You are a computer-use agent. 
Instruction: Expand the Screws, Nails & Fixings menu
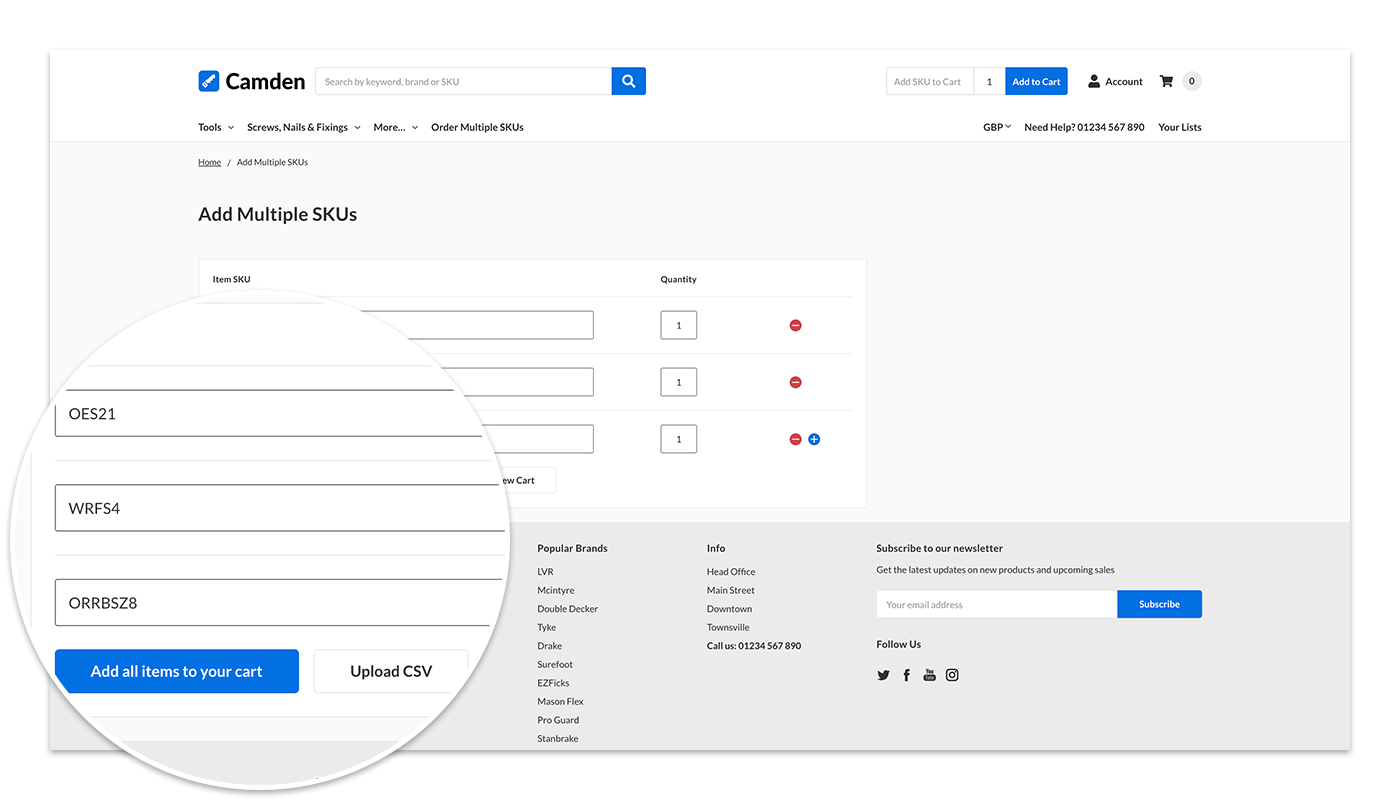tap(304, 127)
